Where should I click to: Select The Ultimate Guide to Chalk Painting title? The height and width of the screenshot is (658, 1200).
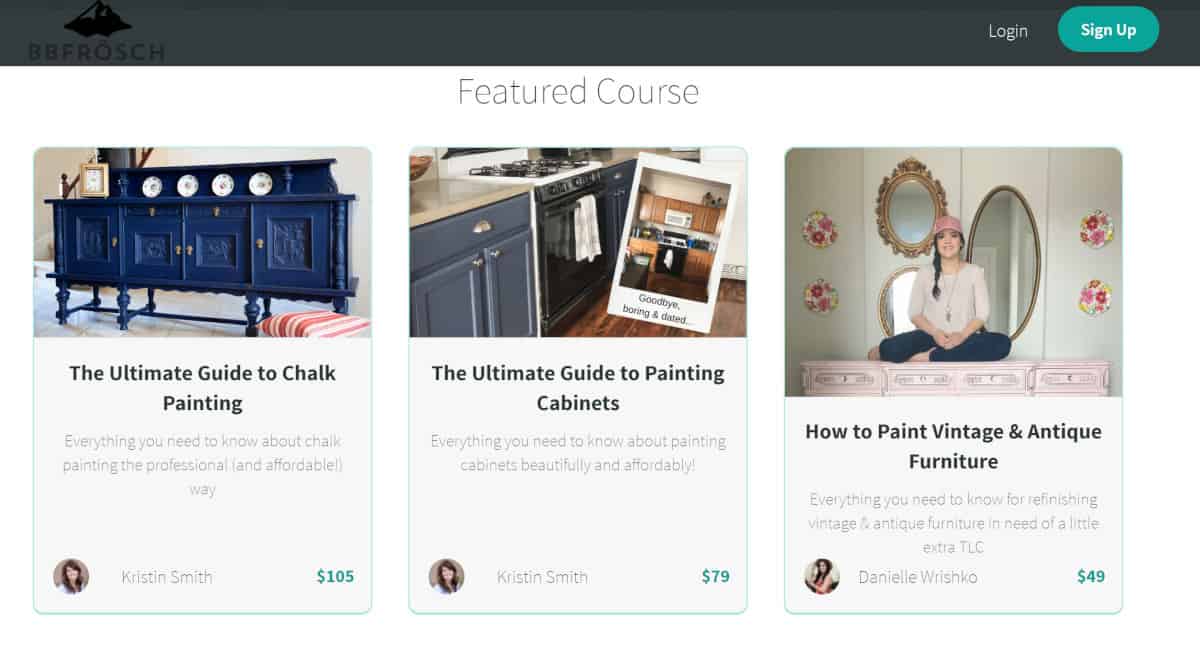tap(203, 388)
